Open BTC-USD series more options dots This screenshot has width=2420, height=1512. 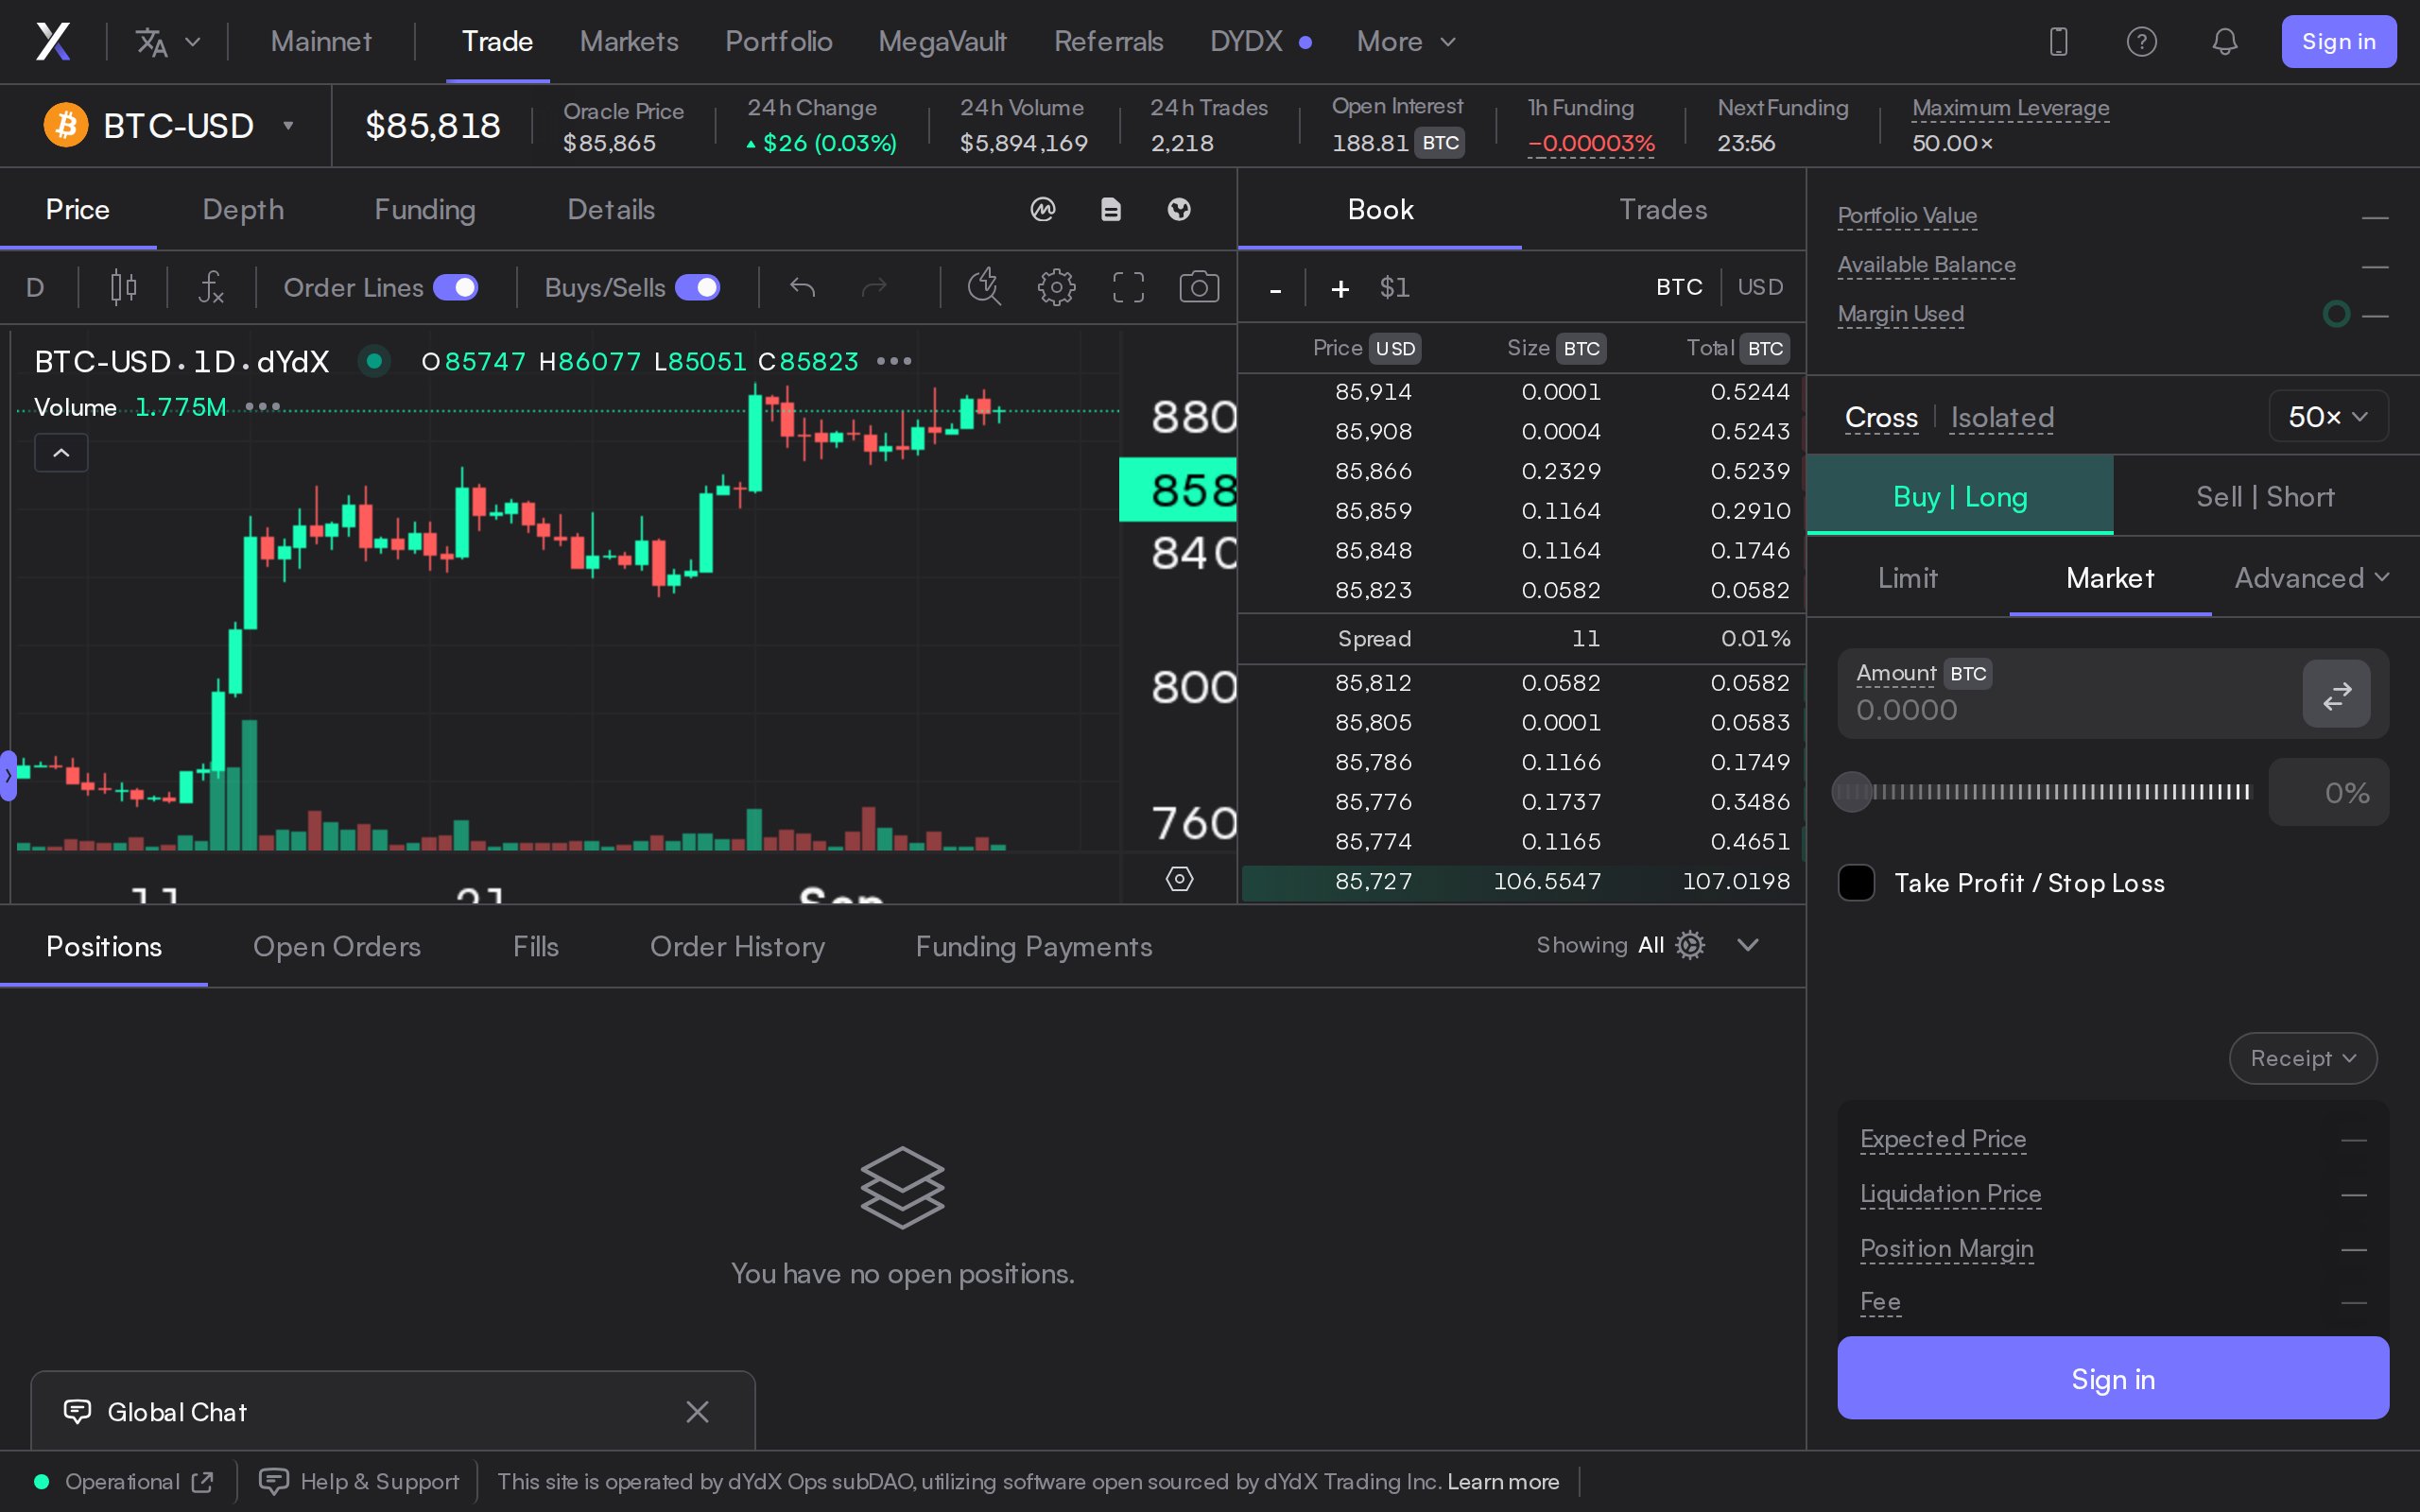[x=893, y=361]
